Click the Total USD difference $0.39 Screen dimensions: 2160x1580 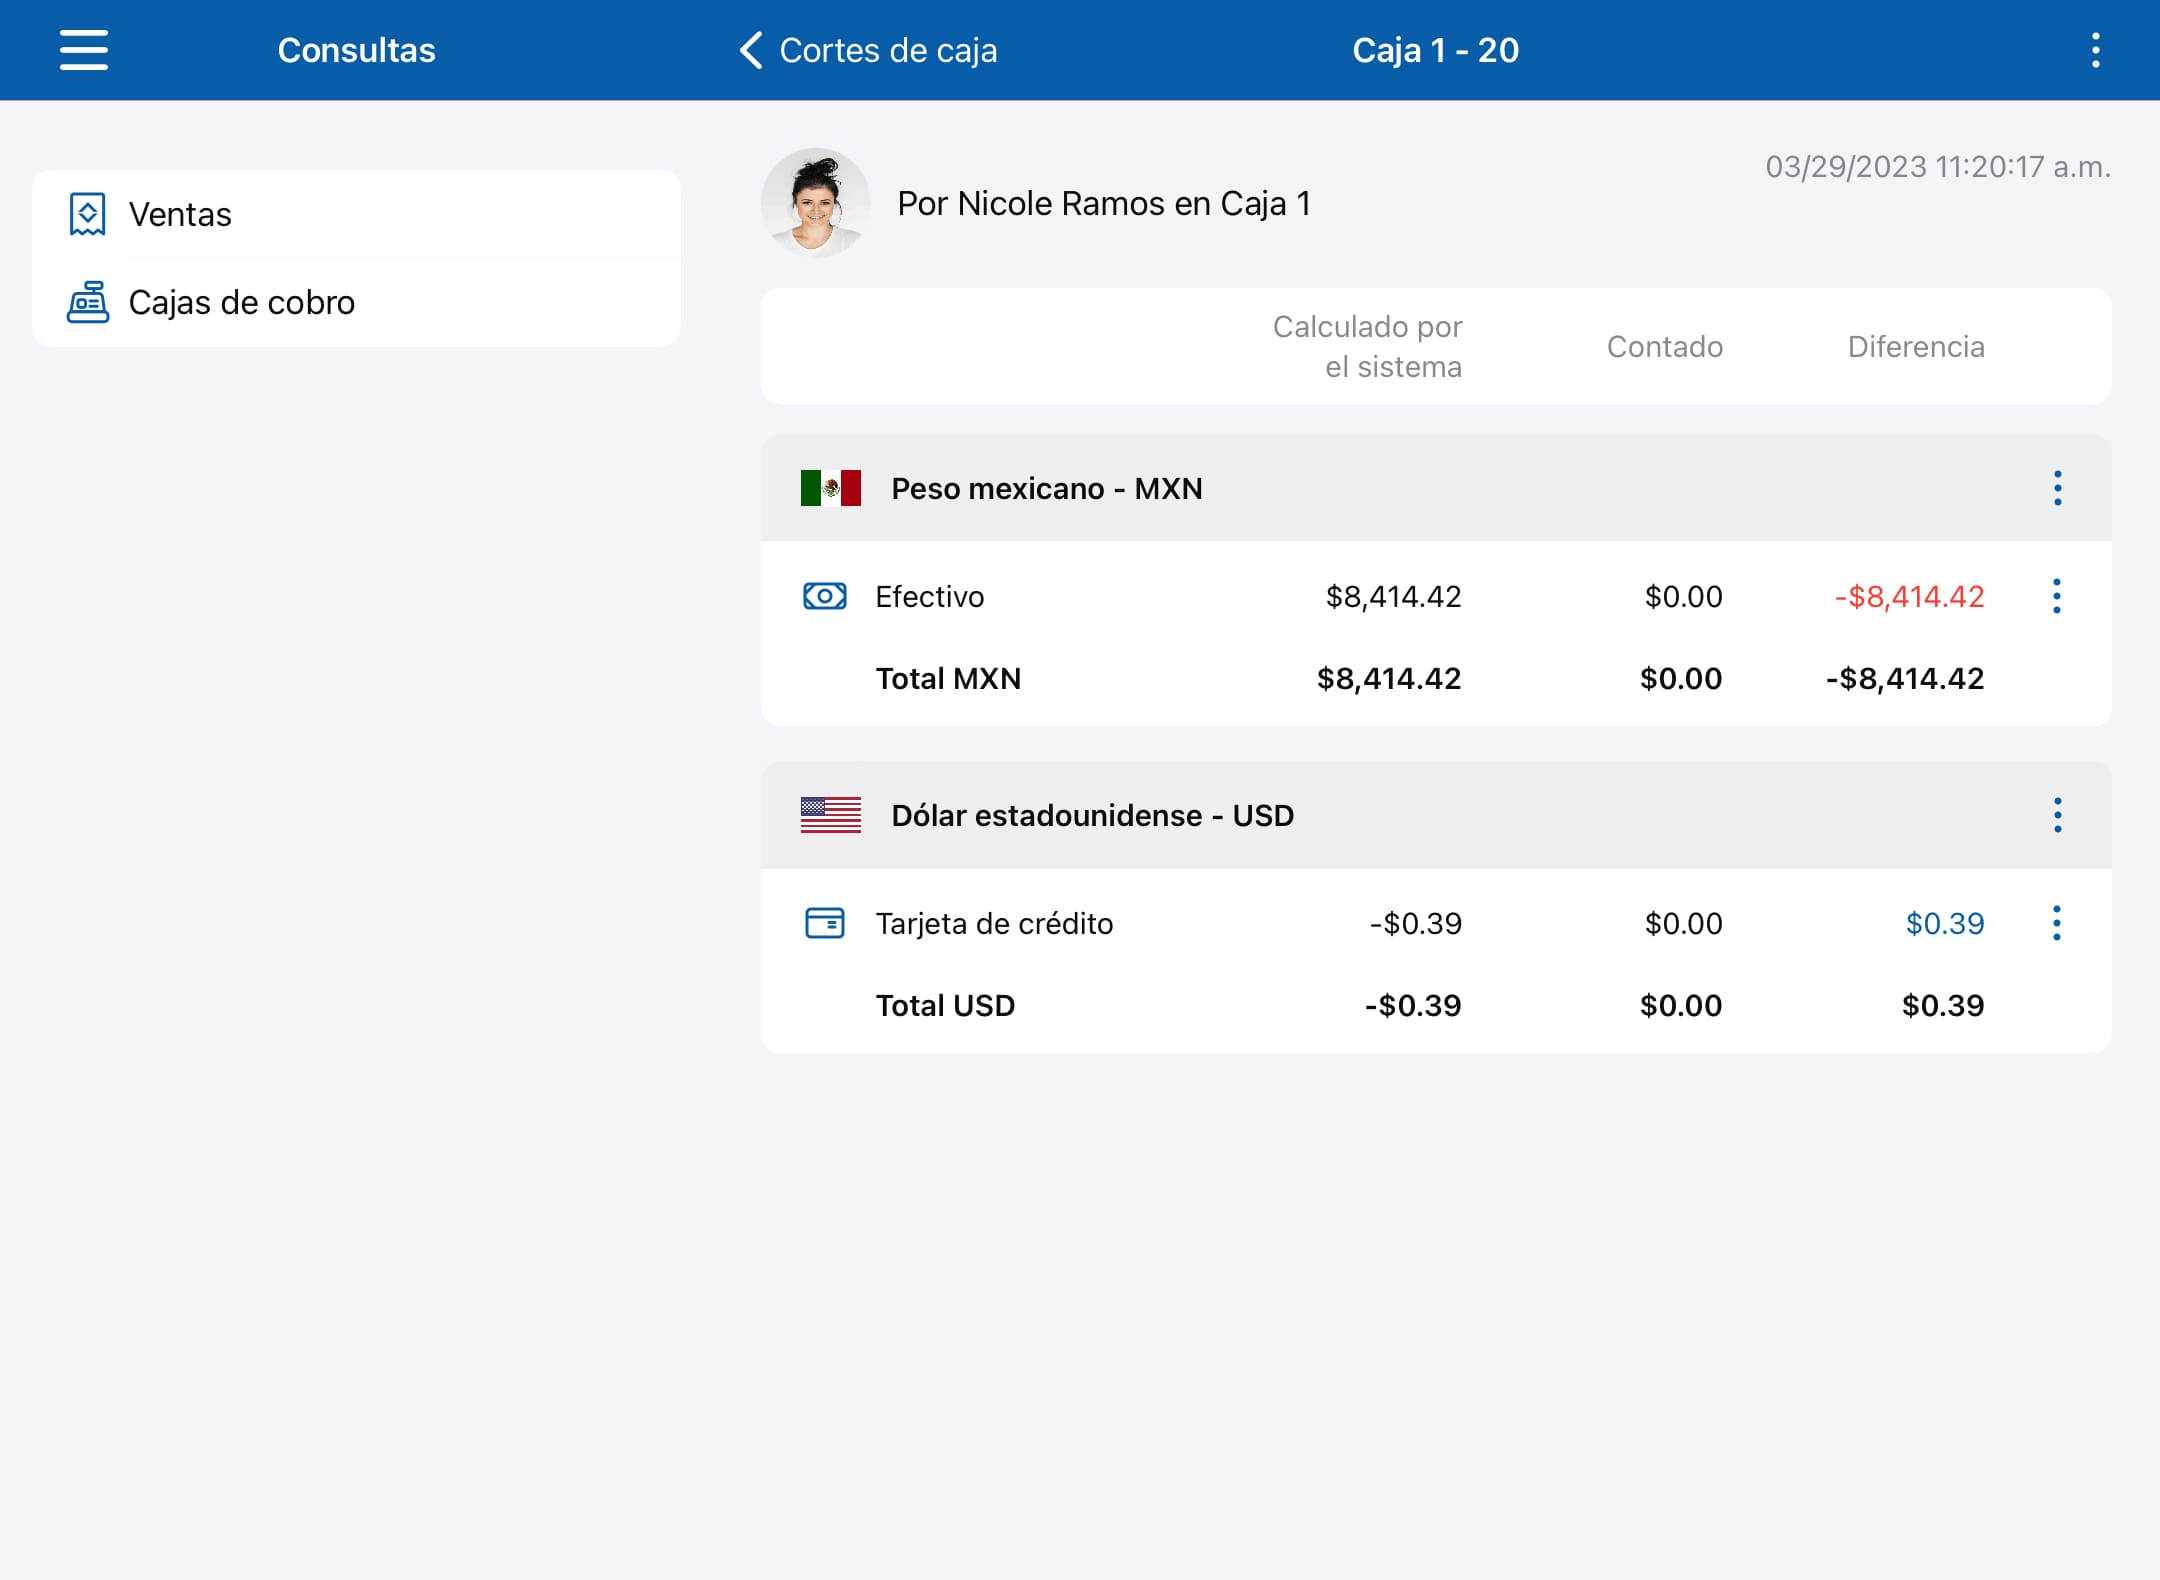(1943, 1006)
